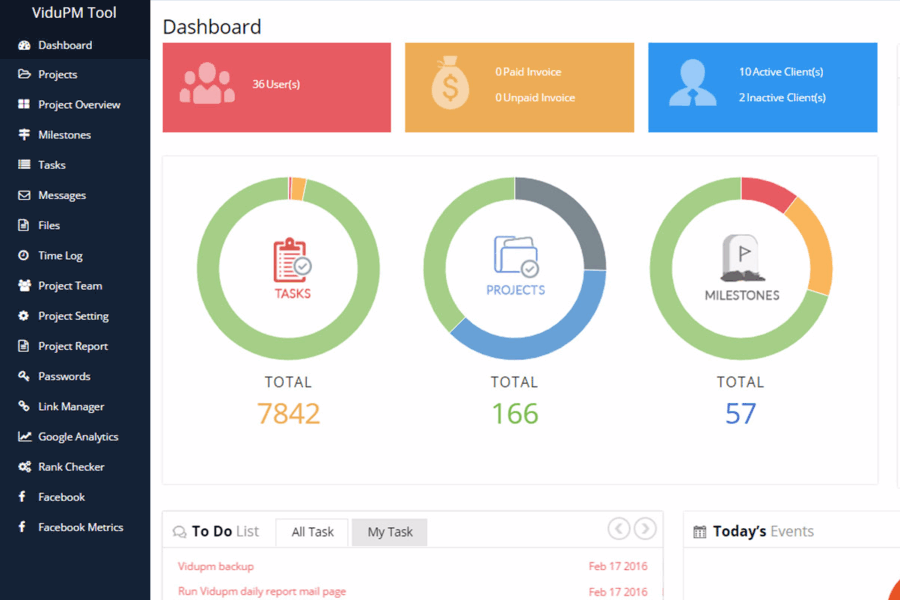The width and height of the screenshot is (900, 600).
Task: Click the next arrow in To Do List
Action: pos(645,528)
